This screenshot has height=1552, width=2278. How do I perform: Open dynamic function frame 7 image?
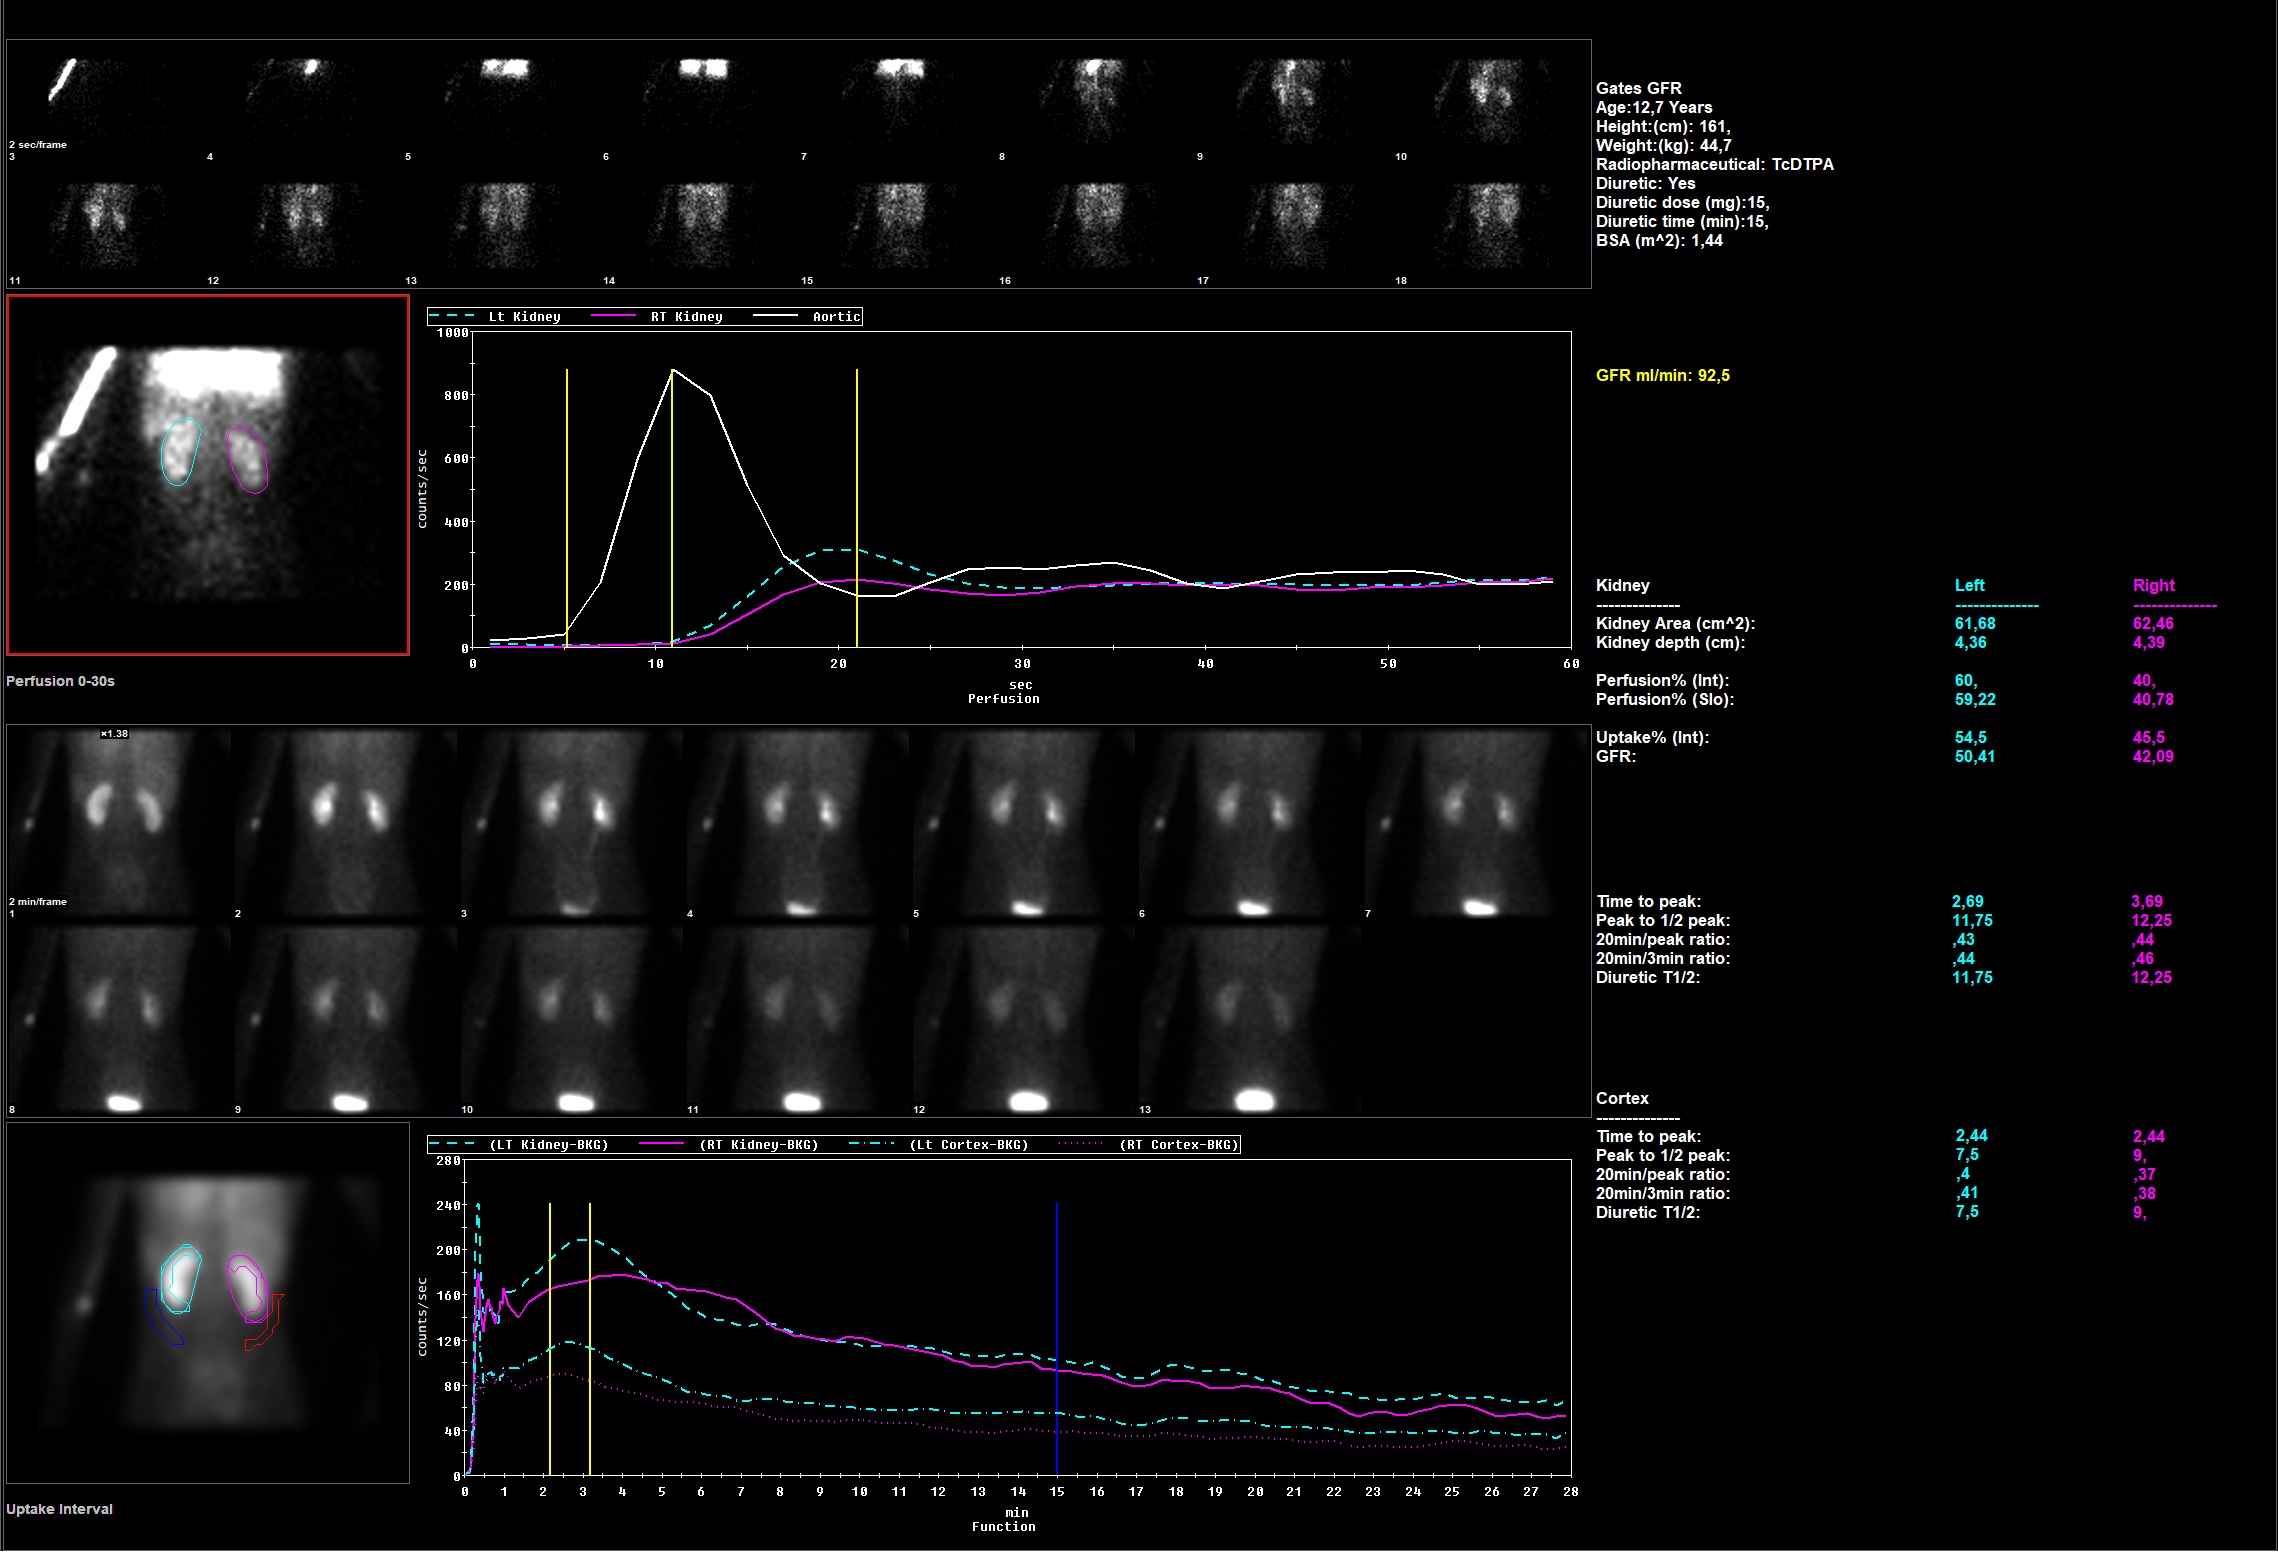1476,820
